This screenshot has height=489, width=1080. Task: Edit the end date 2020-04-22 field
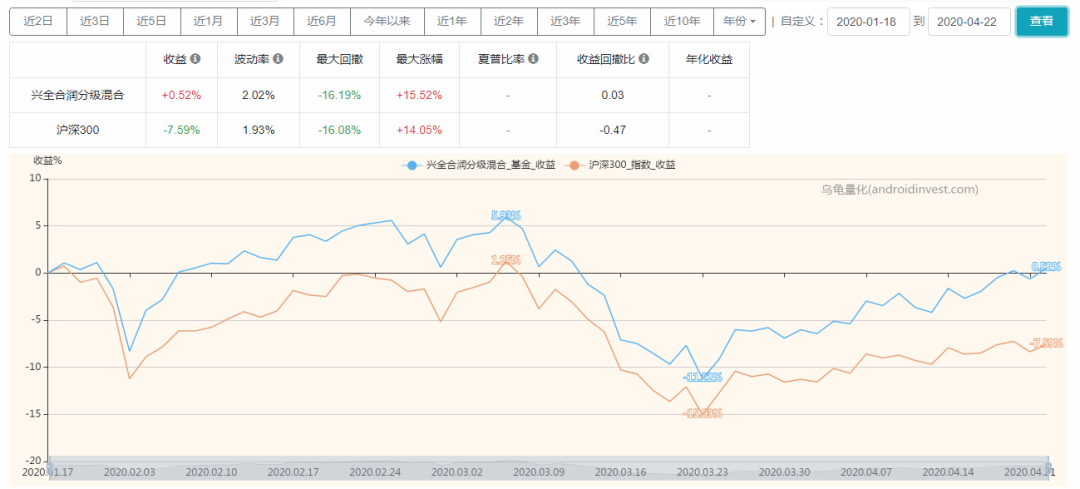coord(969,21)
